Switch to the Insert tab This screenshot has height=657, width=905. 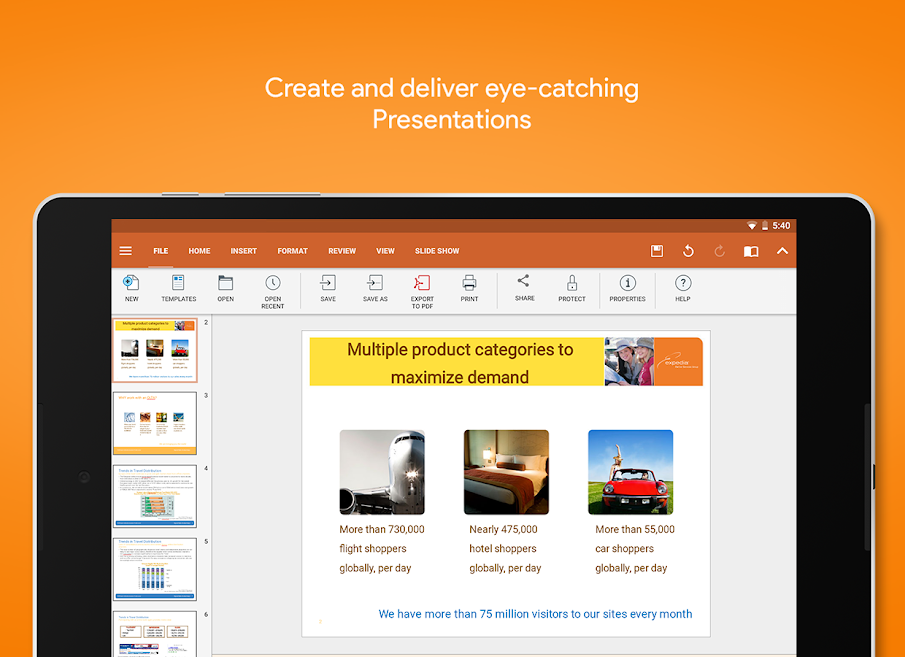tap(243, 251)
